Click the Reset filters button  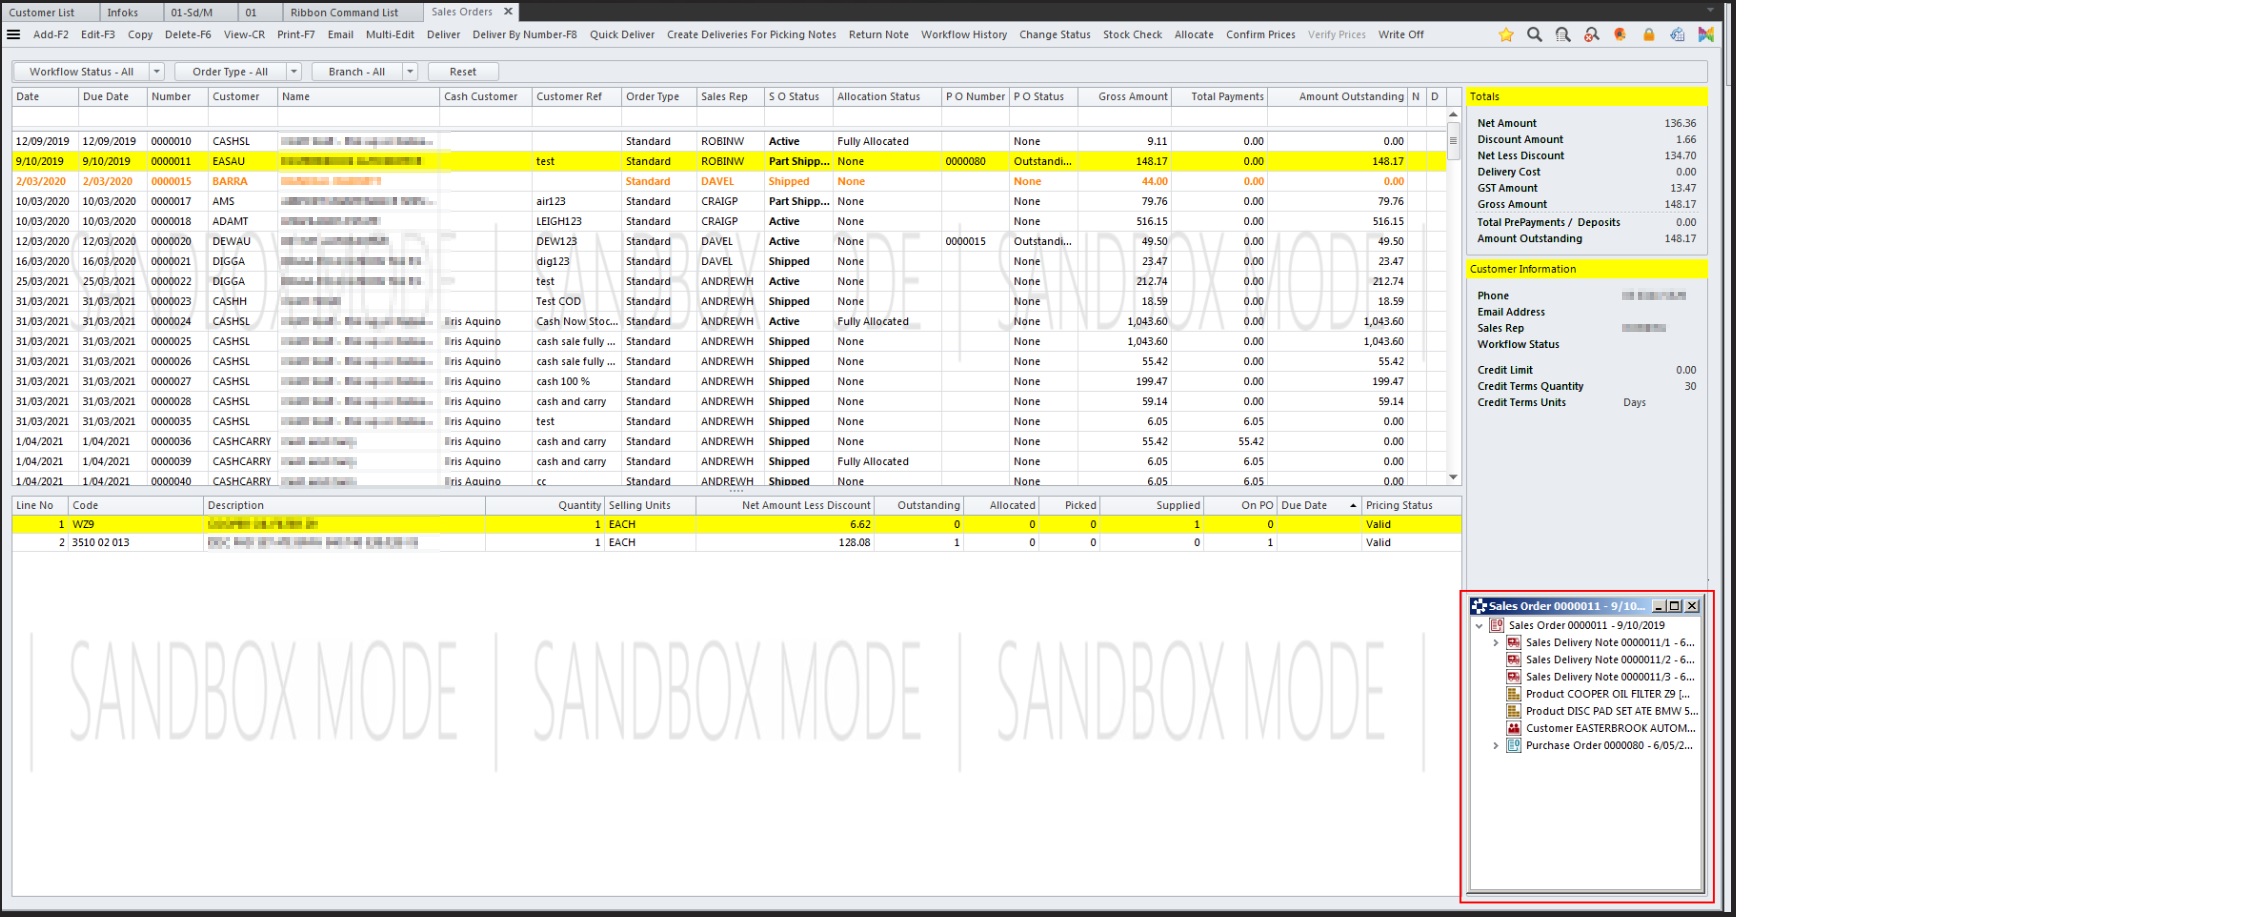pyautogui.click(x=463, y=72)
